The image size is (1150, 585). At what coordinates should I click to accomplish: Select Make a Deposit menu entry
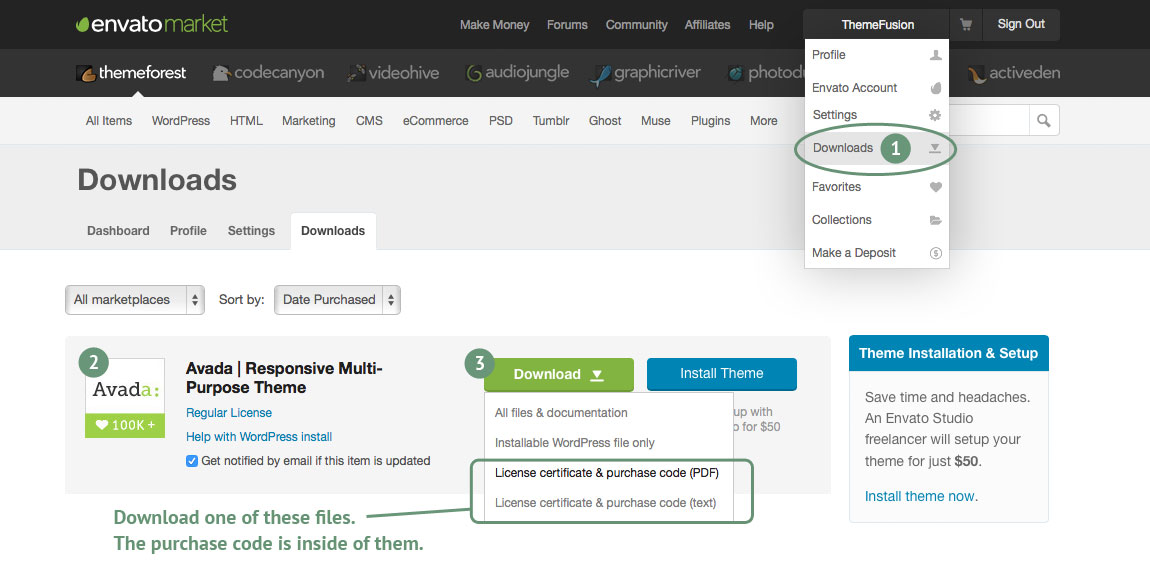(876, 253)
